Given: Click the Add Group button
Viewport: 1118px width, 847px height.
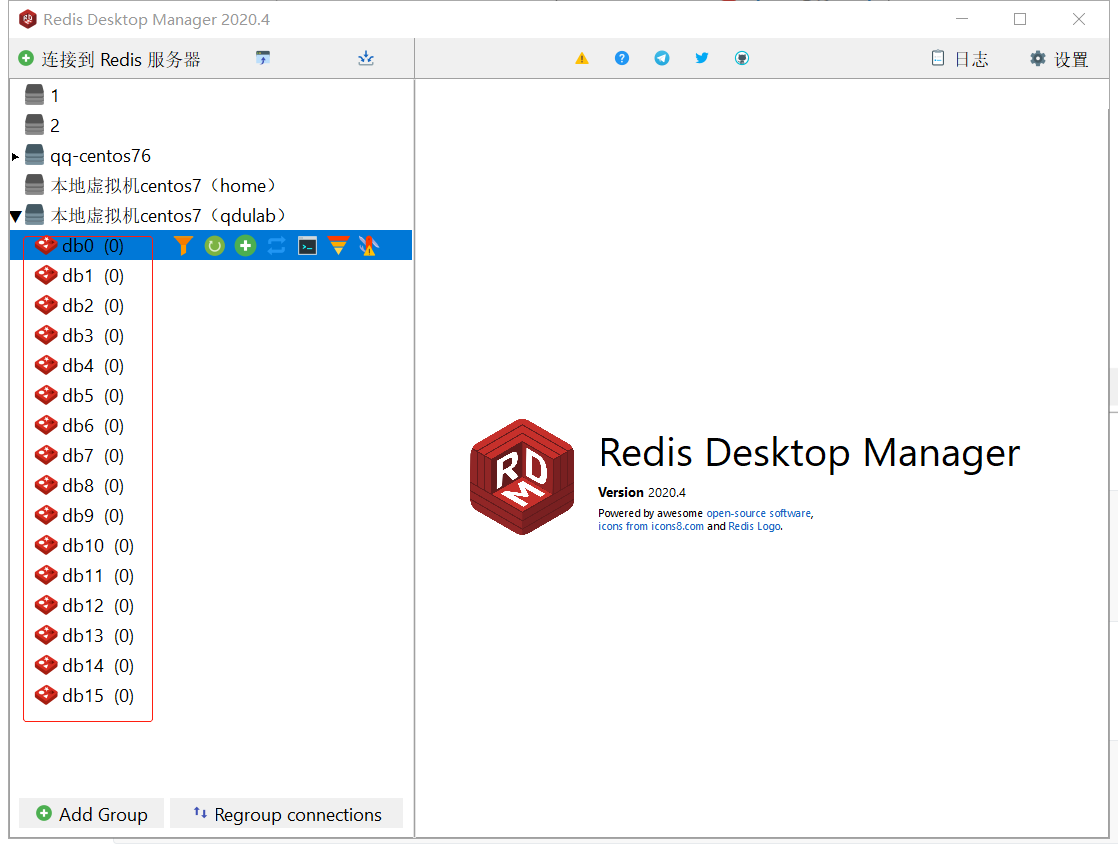Looking at the screenshot, I should 91,813.
